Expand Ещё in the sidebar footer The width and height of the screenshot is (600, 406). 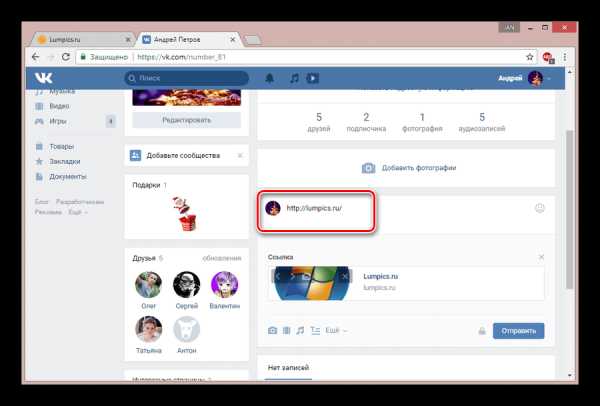78,212
